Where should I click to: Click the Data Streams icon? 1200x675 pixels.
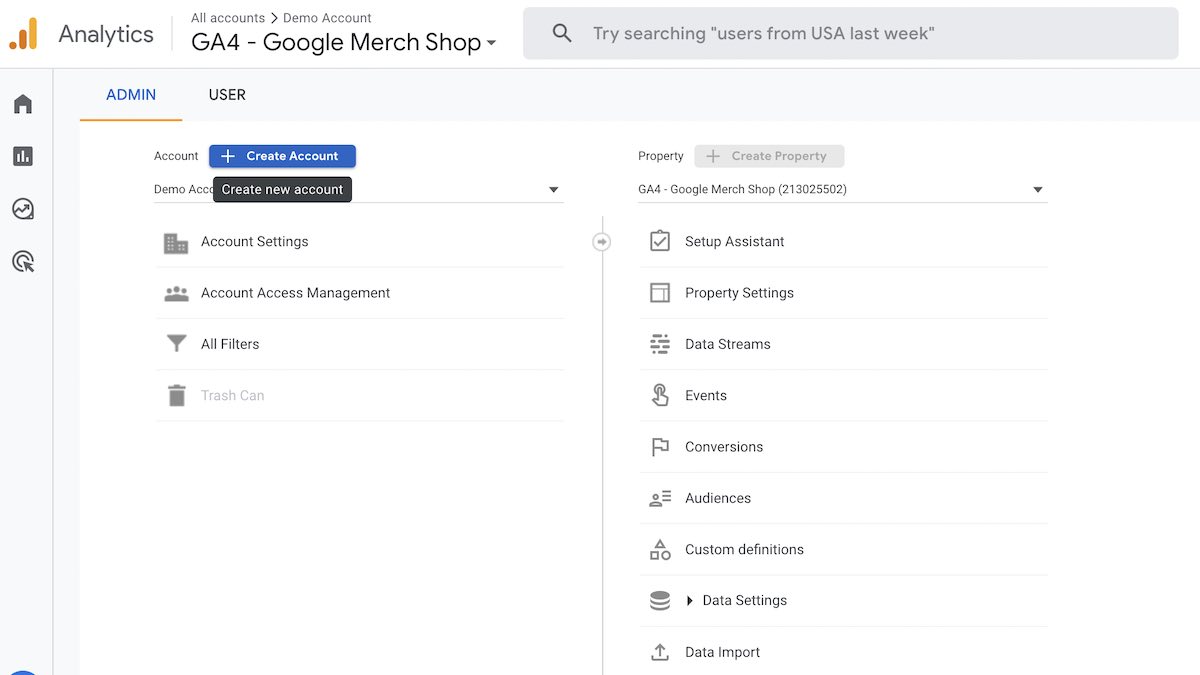660,344
